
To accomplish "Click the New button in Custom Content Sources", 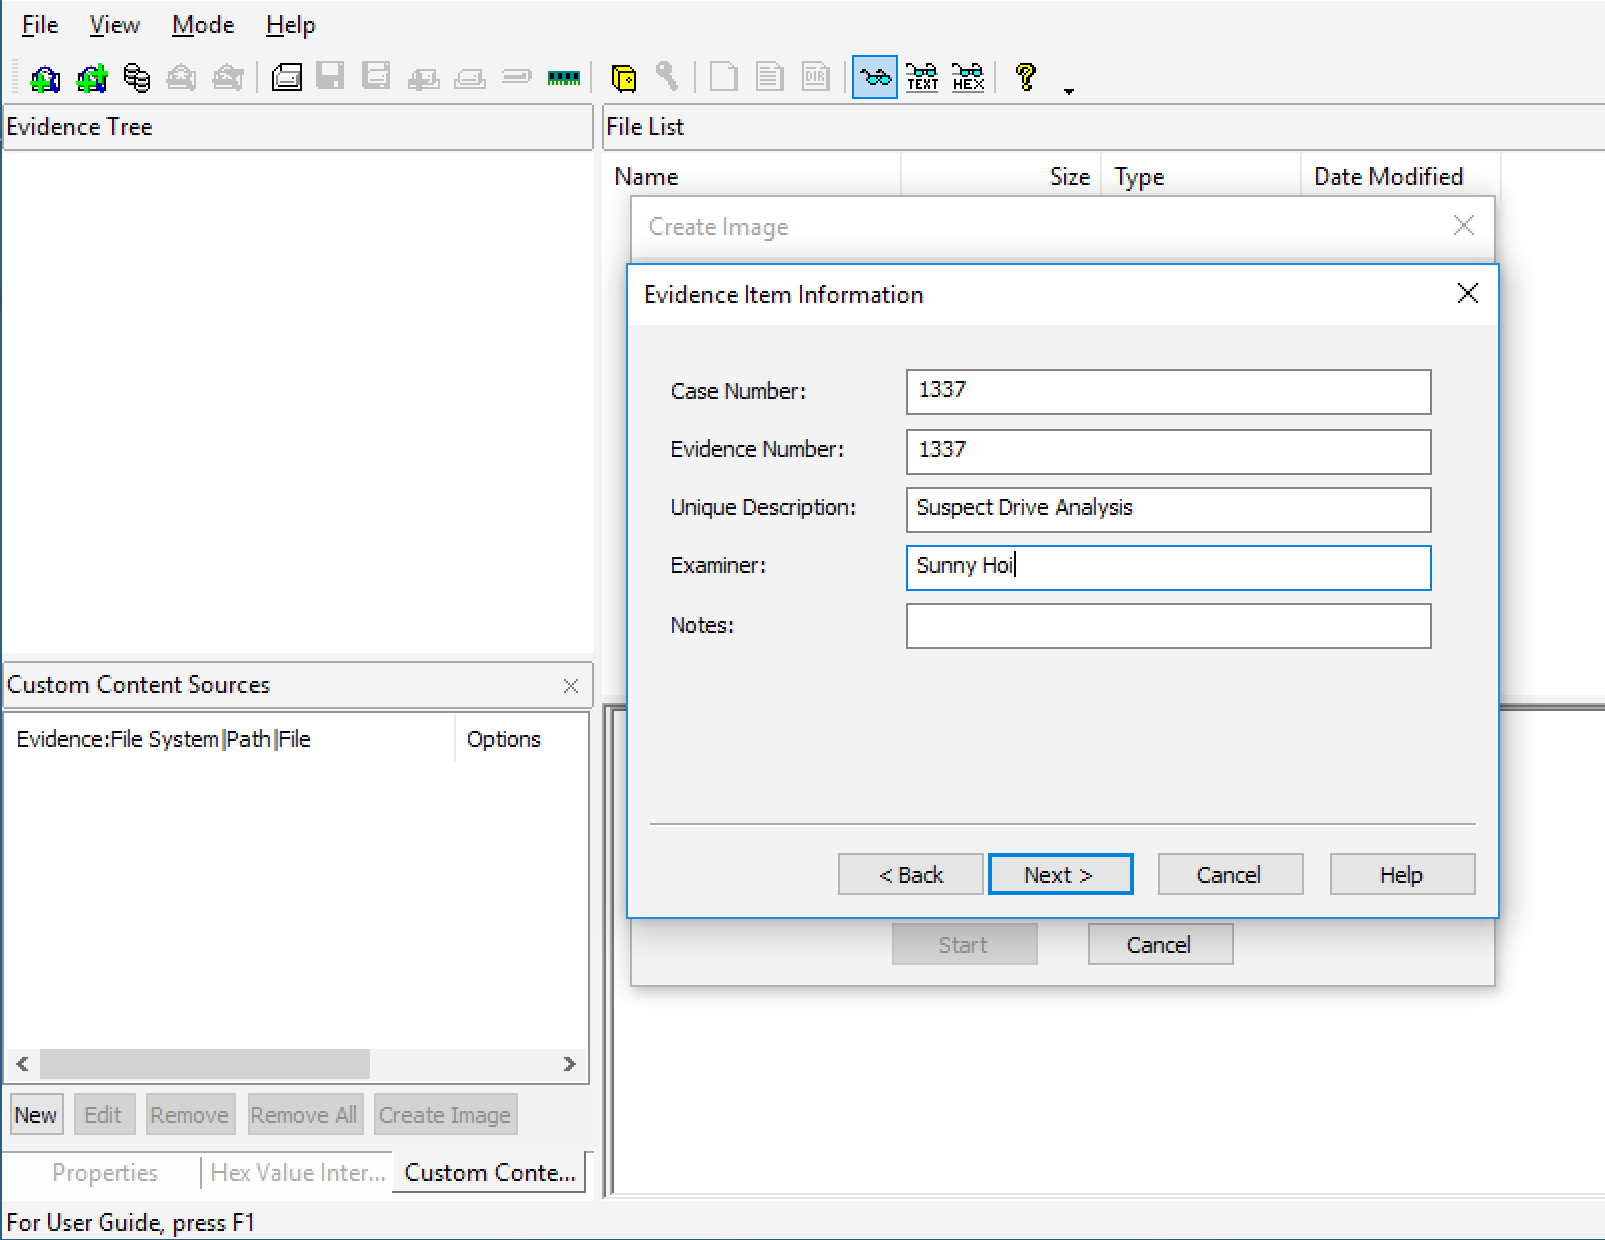I will coord(36,1115).
